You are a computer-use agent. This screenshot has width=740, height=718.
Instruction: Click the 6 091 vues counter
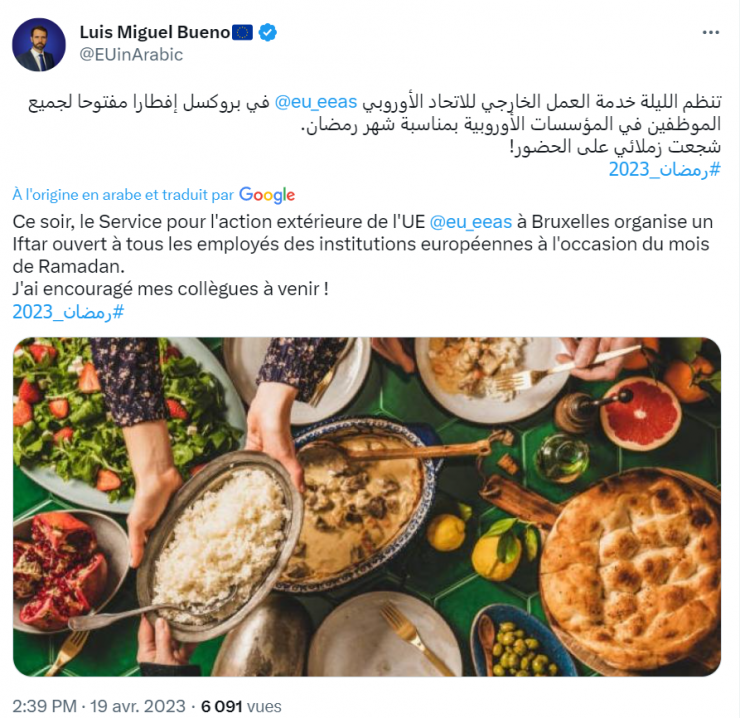click(241, 706)
